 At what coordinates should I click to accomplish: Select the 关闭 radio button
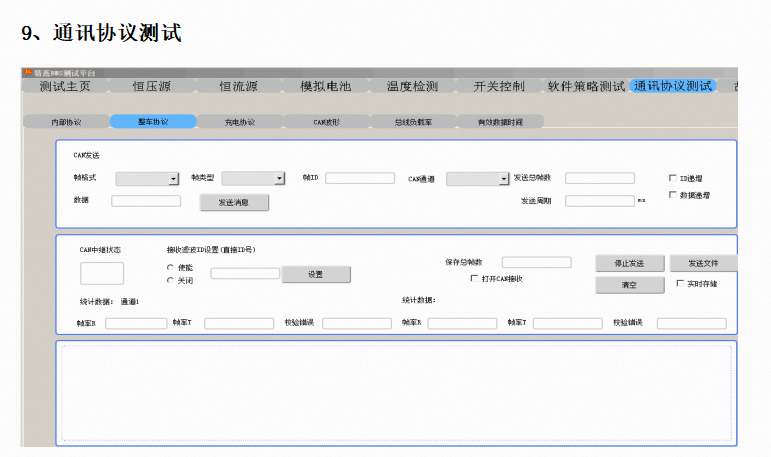170,280
